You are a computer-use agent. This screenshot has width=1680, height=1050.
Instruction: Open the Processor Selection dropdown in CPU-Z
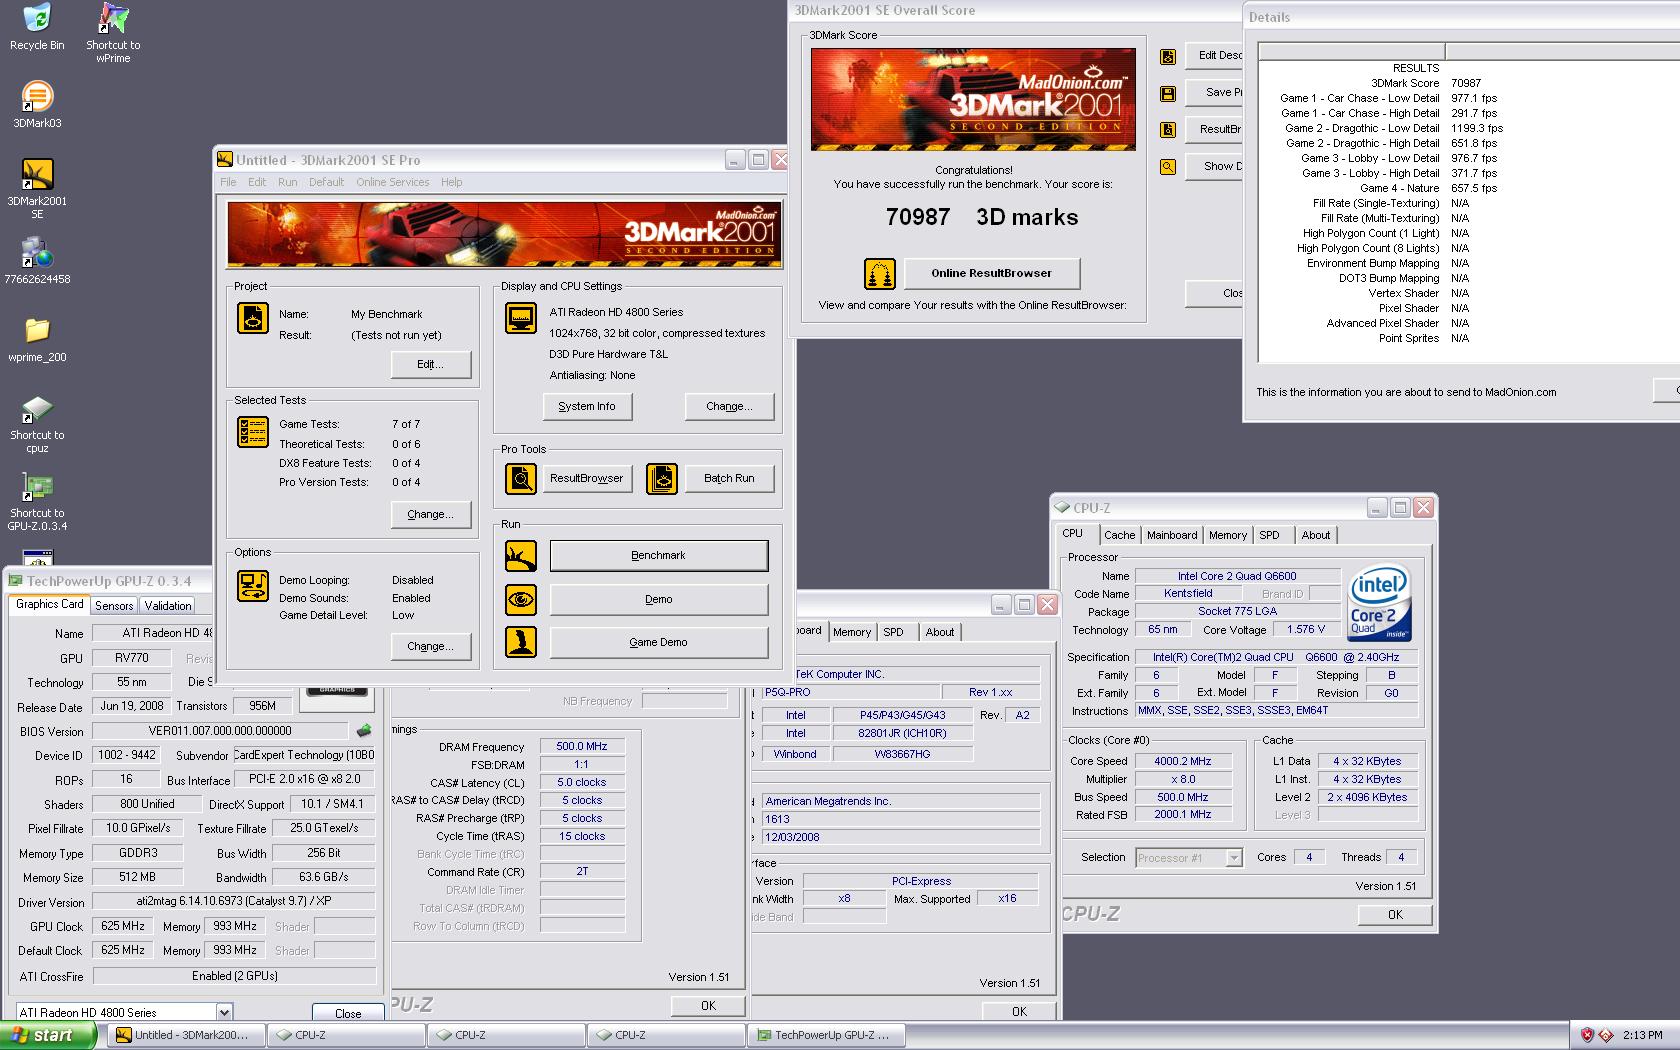coord(1234,858)
